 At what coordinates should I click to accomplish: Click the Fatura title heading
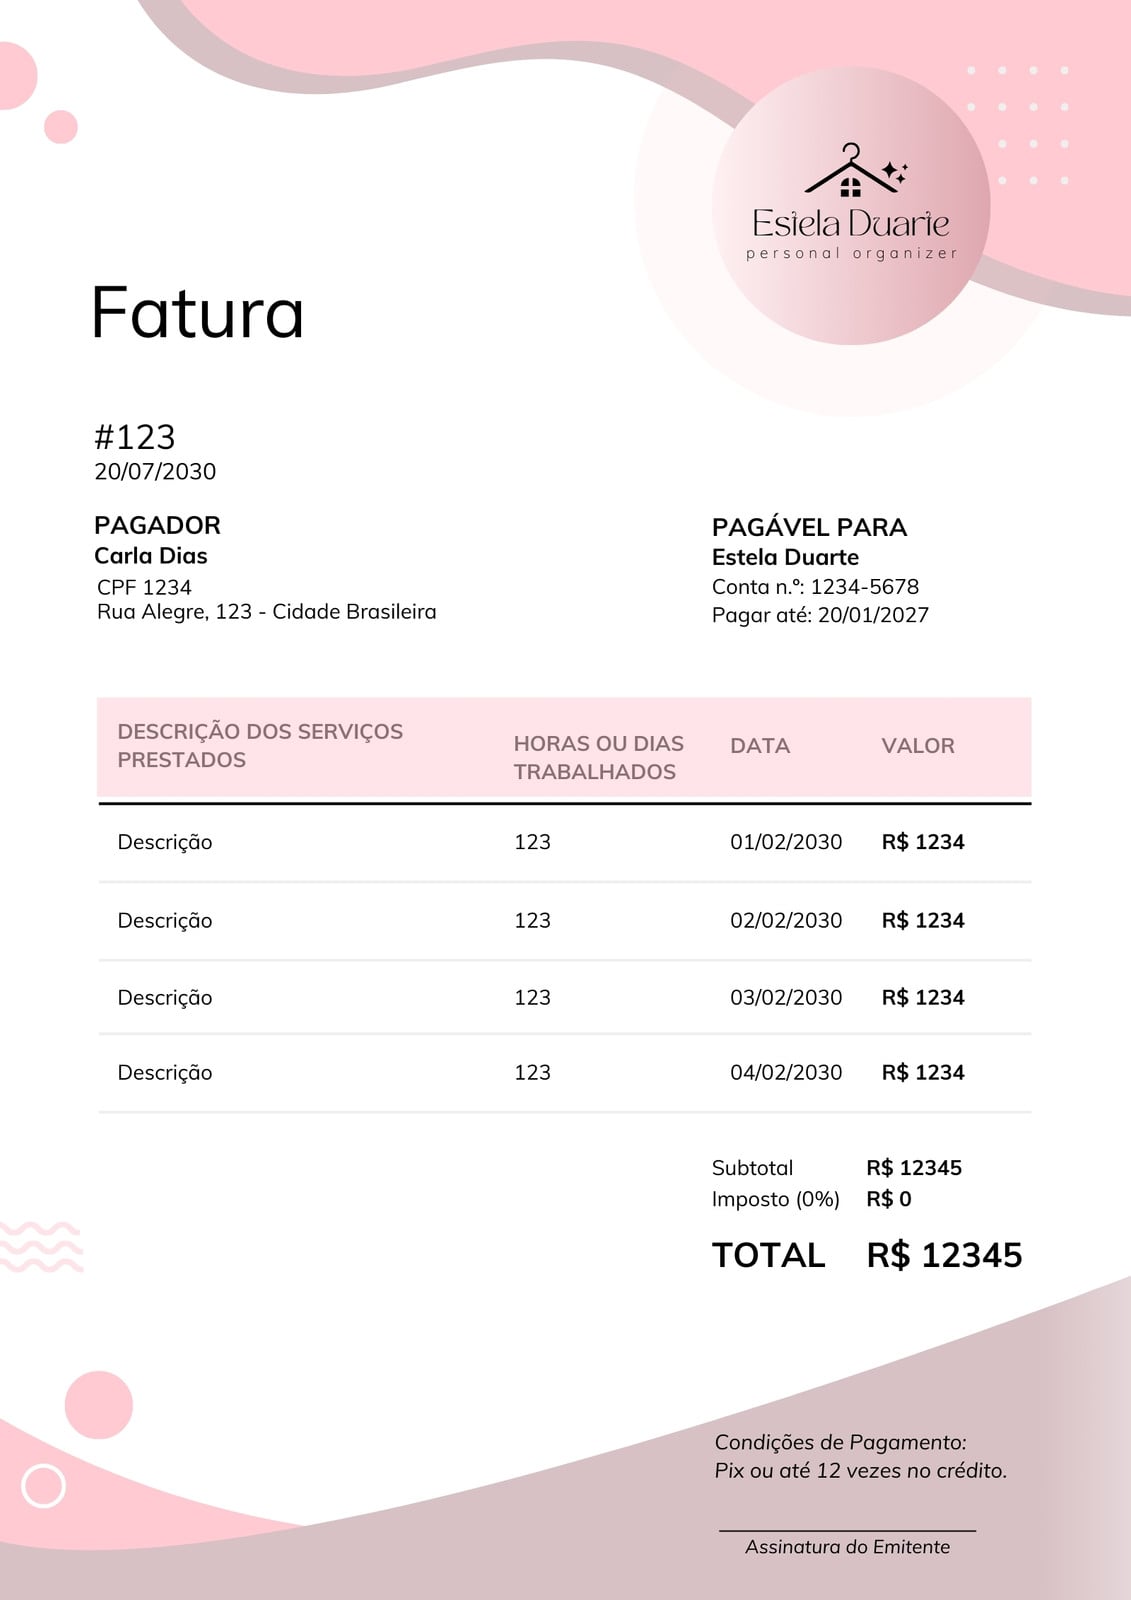click(x=197, y=312)
